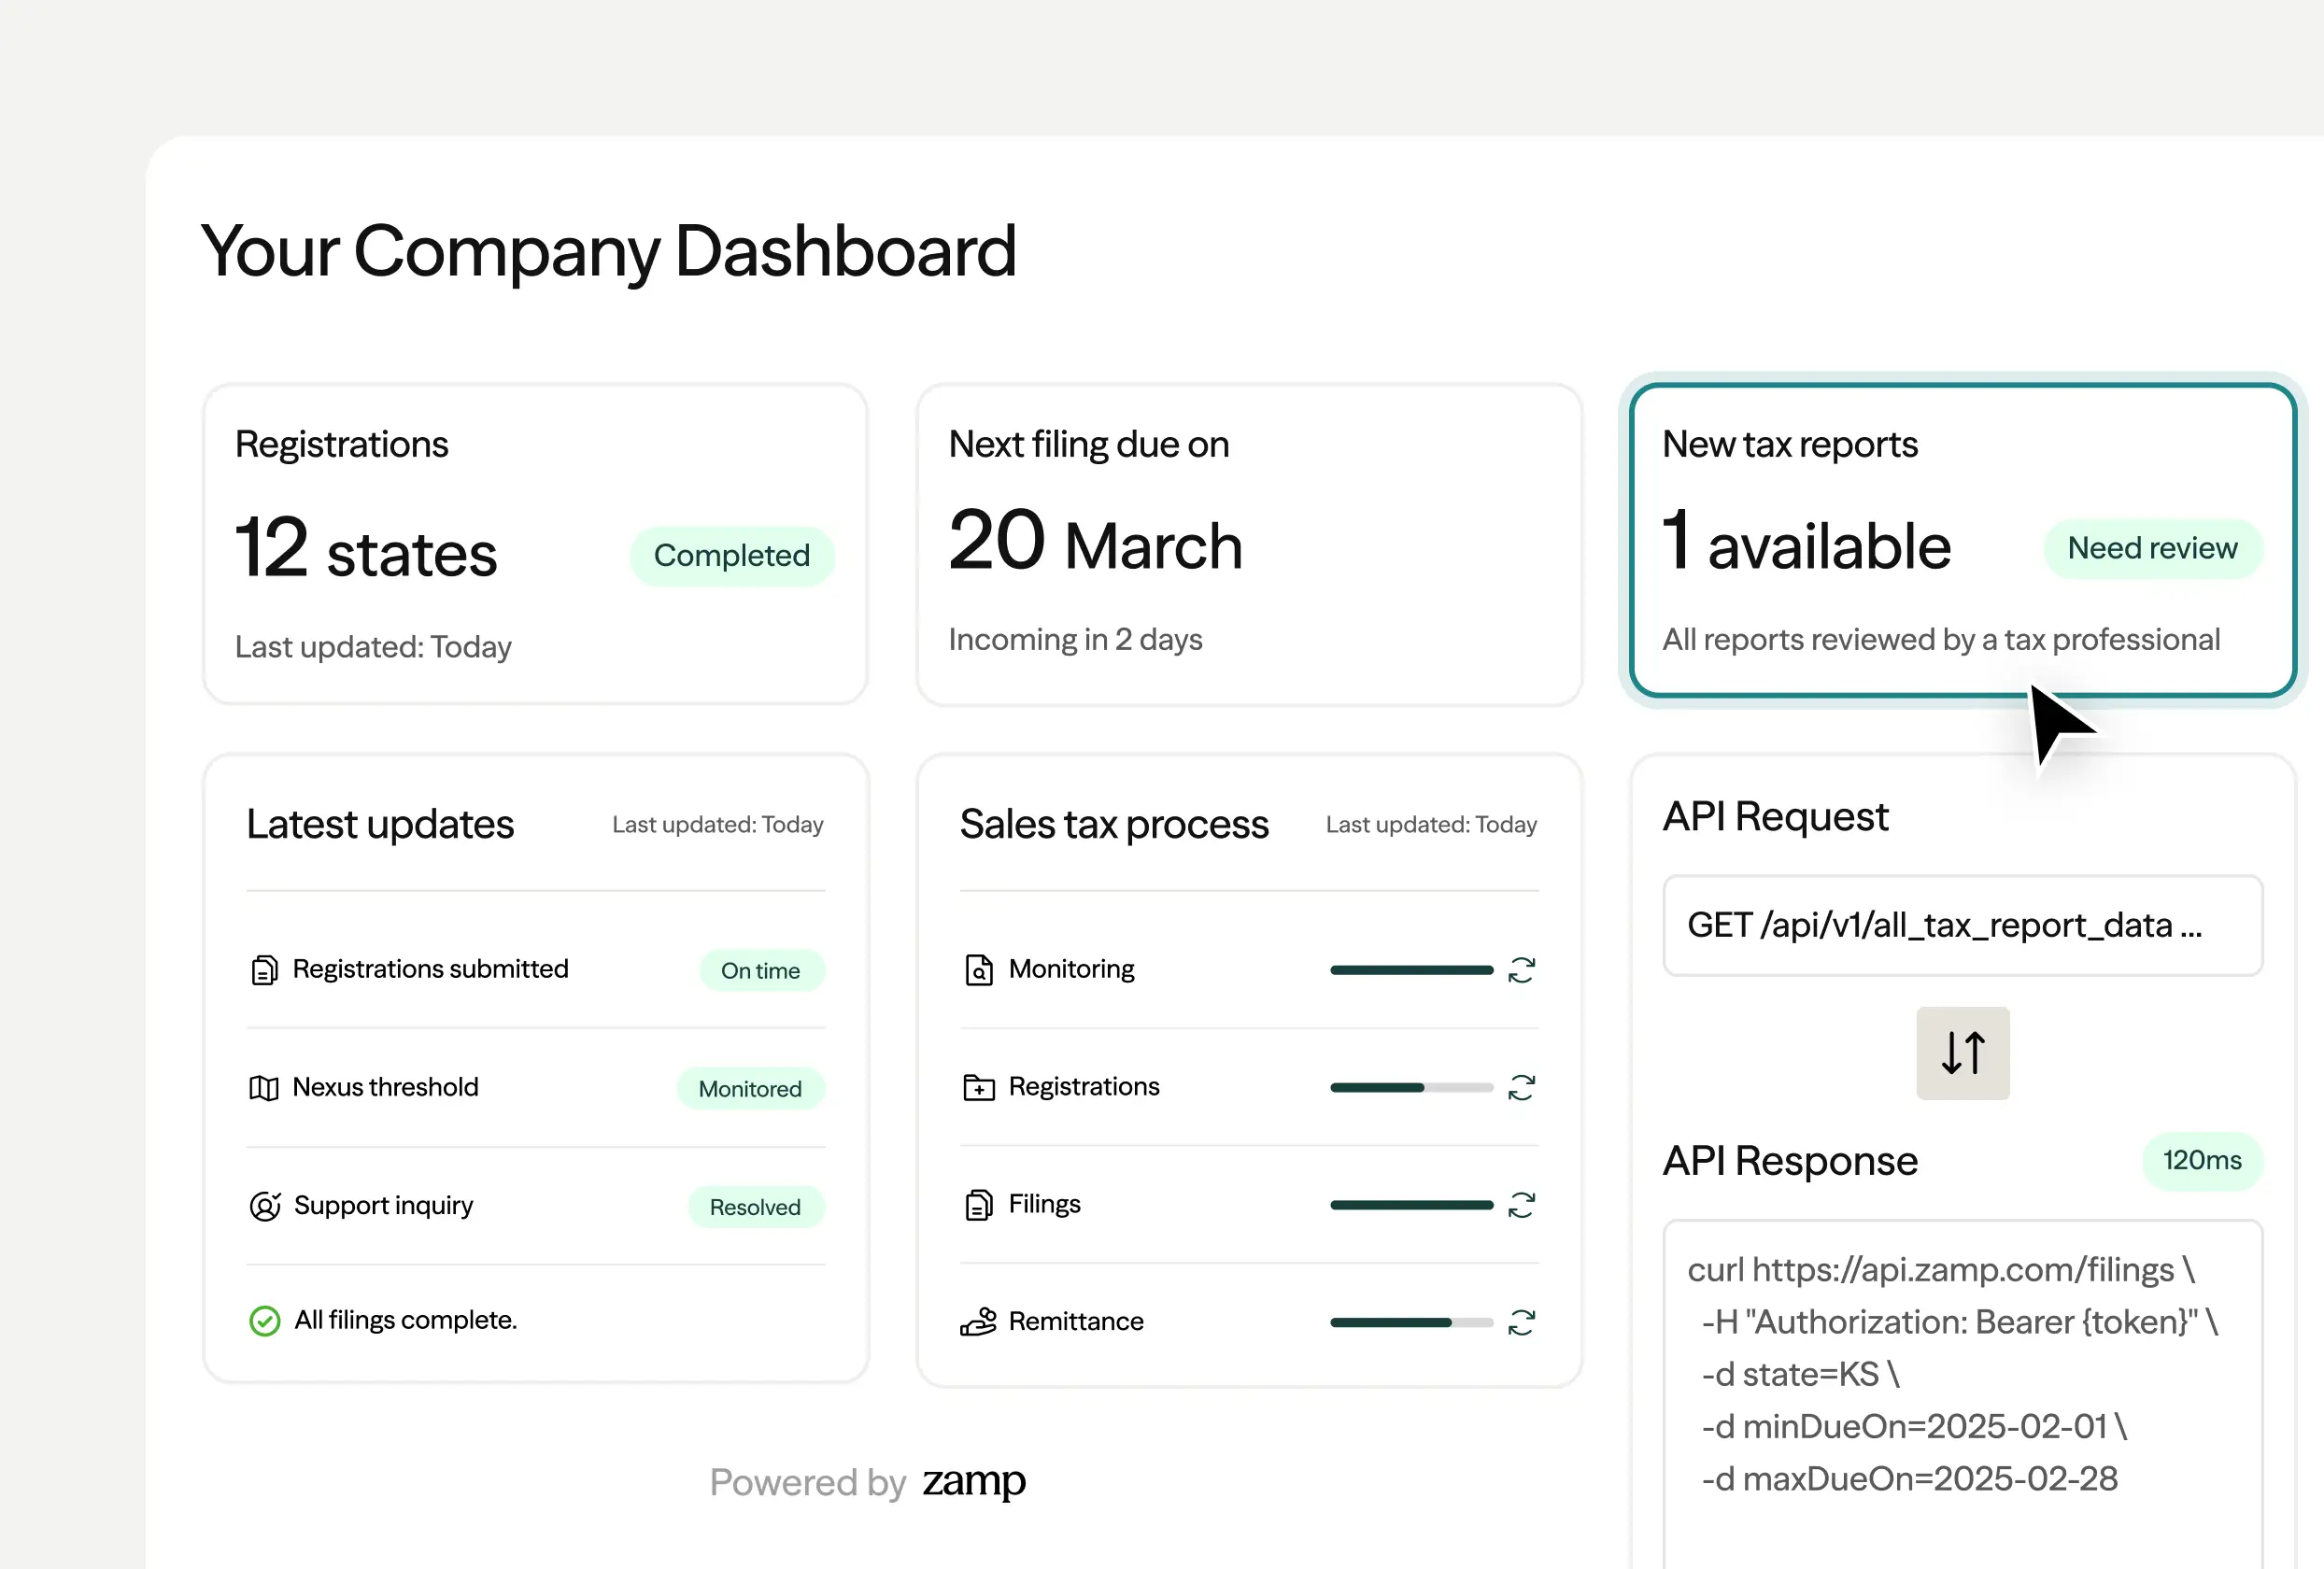The width and height of the screenshot is (2324, 1569).
Task: Click the Registrations progress bar
Action: (1410, 1087)
